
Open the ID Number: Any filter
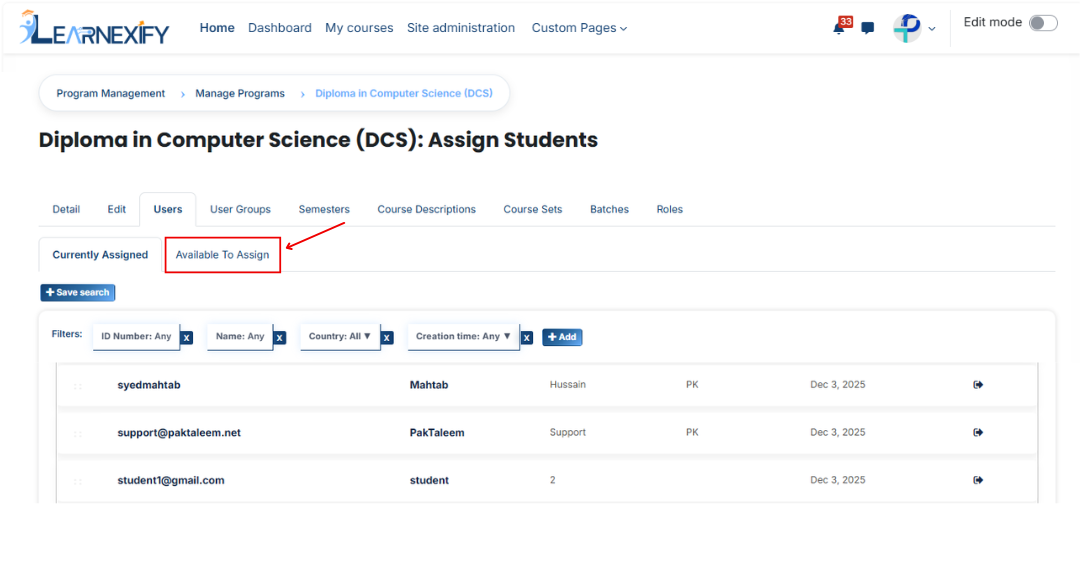pos(136,337)
